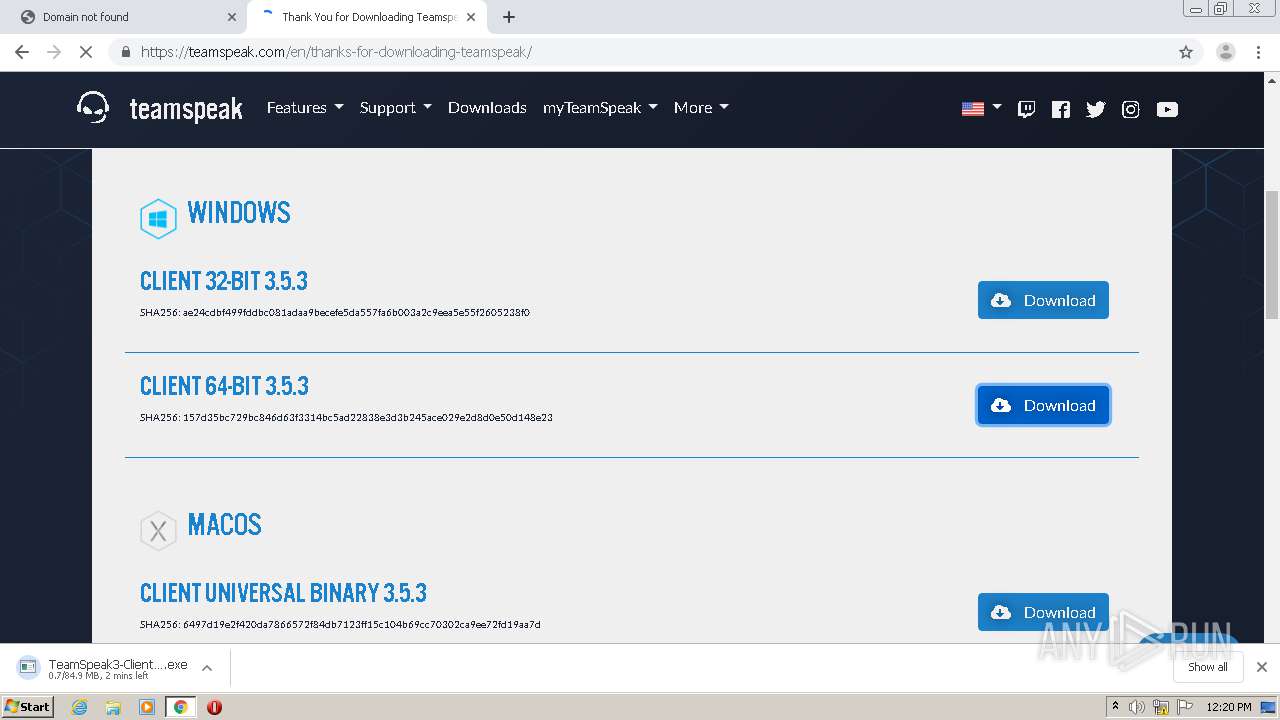Click the CLIENT 32-BIT 3.5.3 title
Viewport: 1280px width, 720px height.
(224, 281)
